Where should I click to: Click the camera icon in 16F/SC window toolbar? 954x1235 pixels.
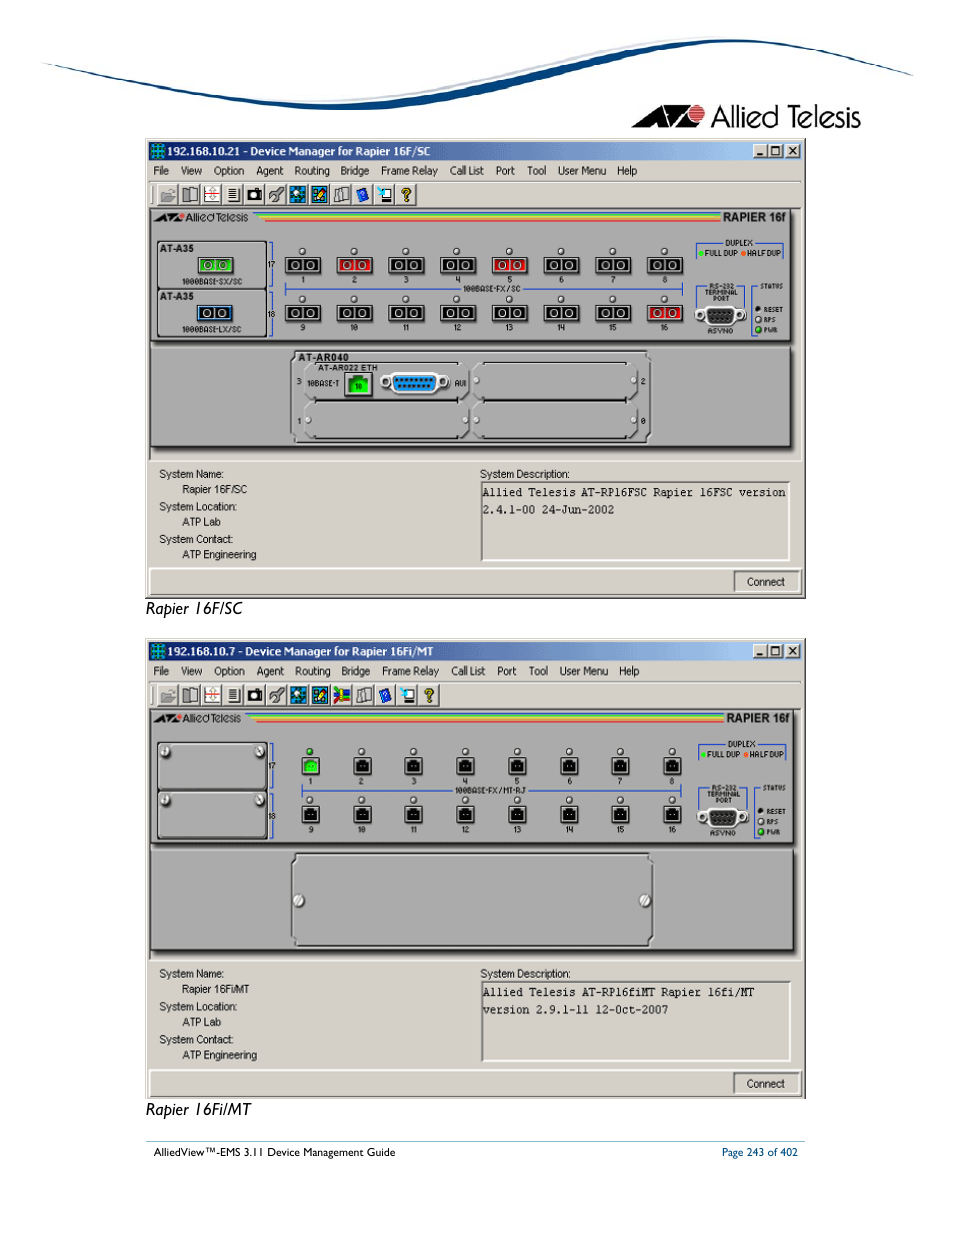tap(255, 195)
